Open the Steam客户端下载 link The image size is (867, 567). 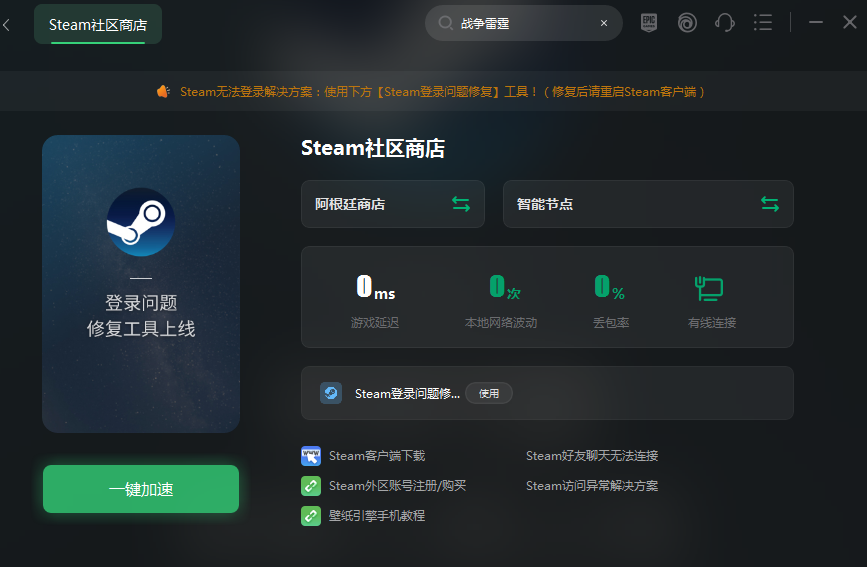point(377,456)
